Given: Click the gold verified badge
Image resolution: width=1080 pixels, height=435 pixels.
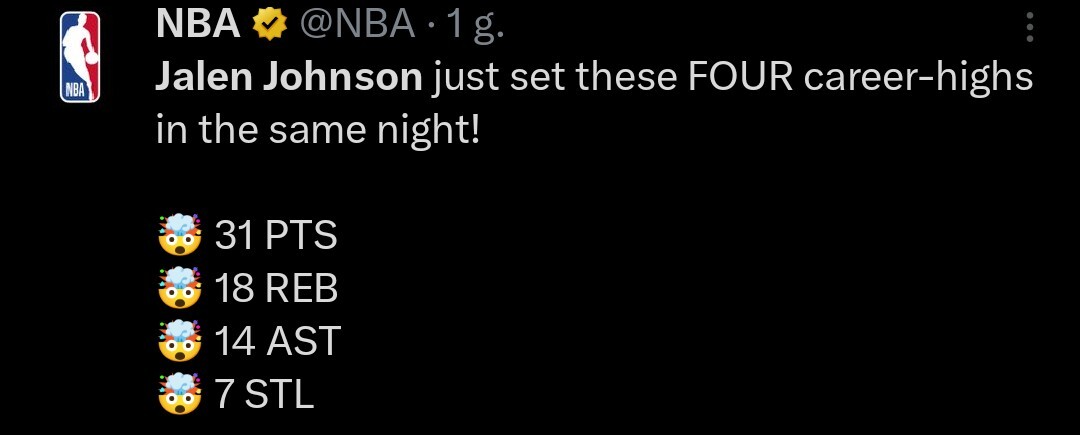Looking at the screenshot, I should [x=267, y=26].
